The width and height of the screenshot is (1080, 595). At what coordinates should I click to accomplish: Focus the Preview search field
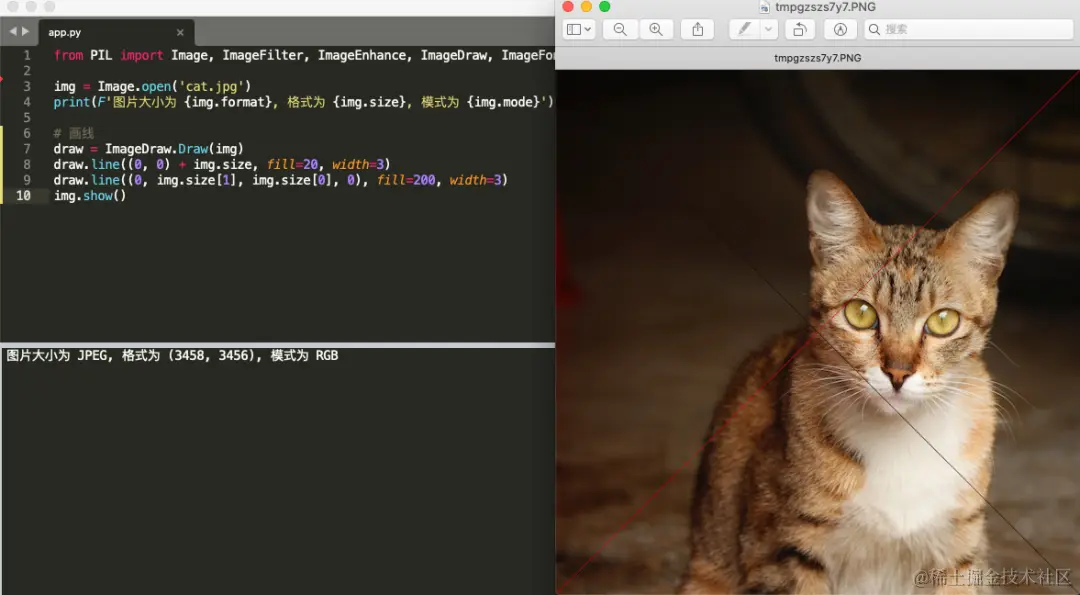pos(968,30)
